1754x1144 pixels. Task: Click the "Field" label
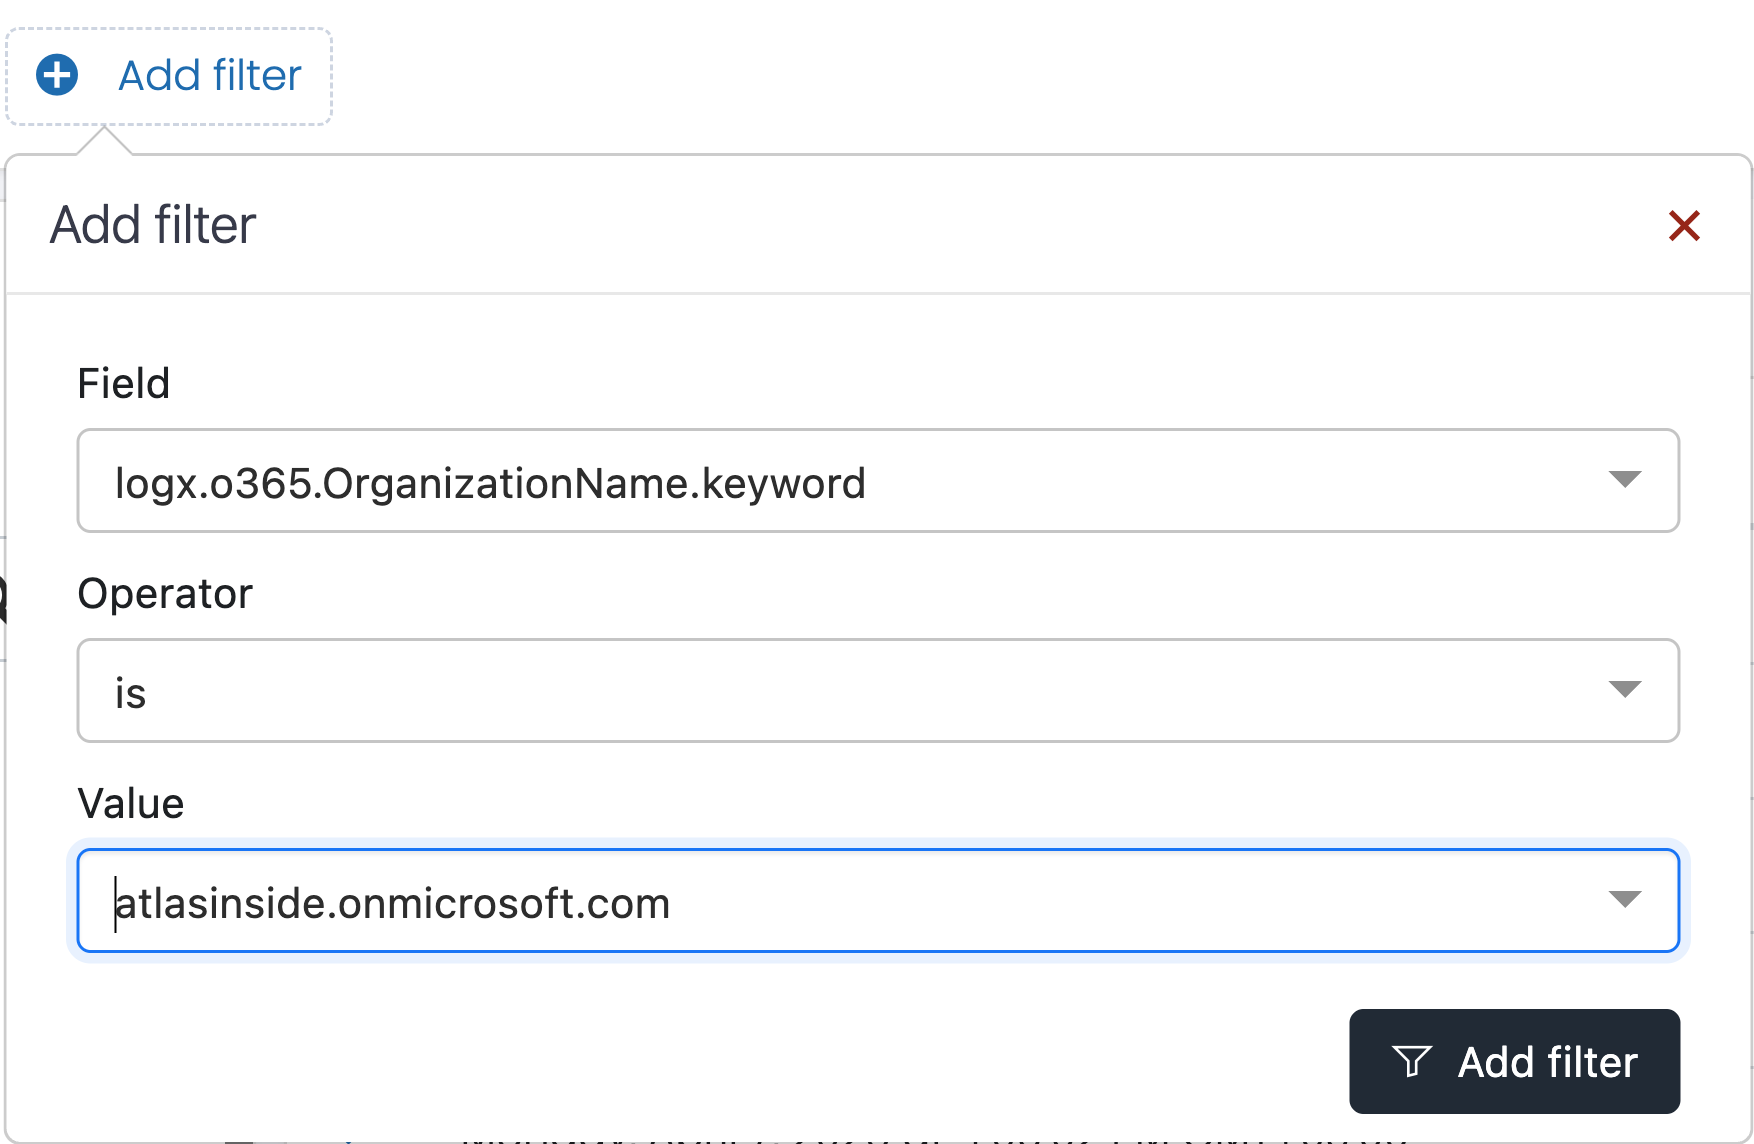pos(124,384)
